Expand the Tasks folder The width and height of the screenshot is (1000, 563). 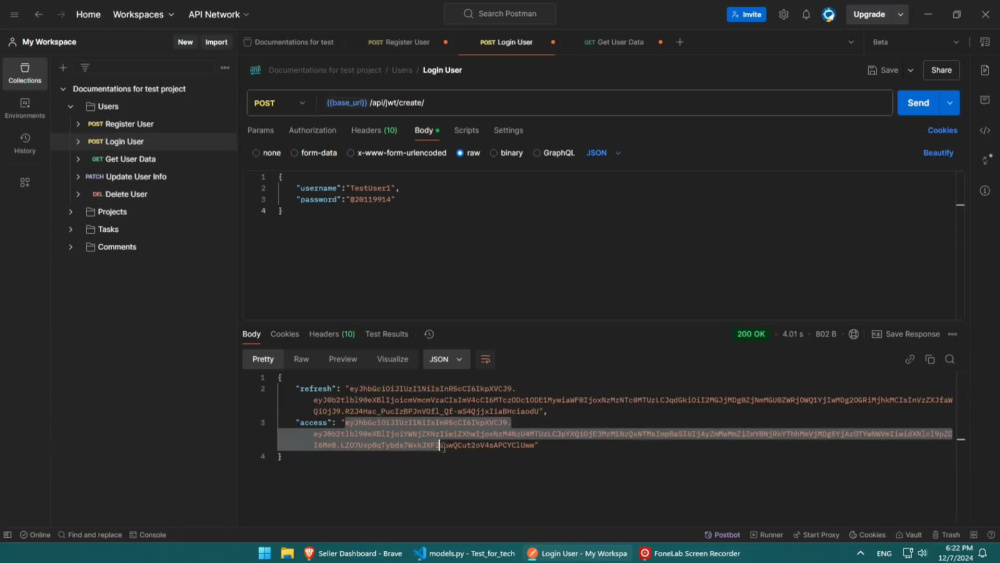pyautogui.click(x=70, y=229)
